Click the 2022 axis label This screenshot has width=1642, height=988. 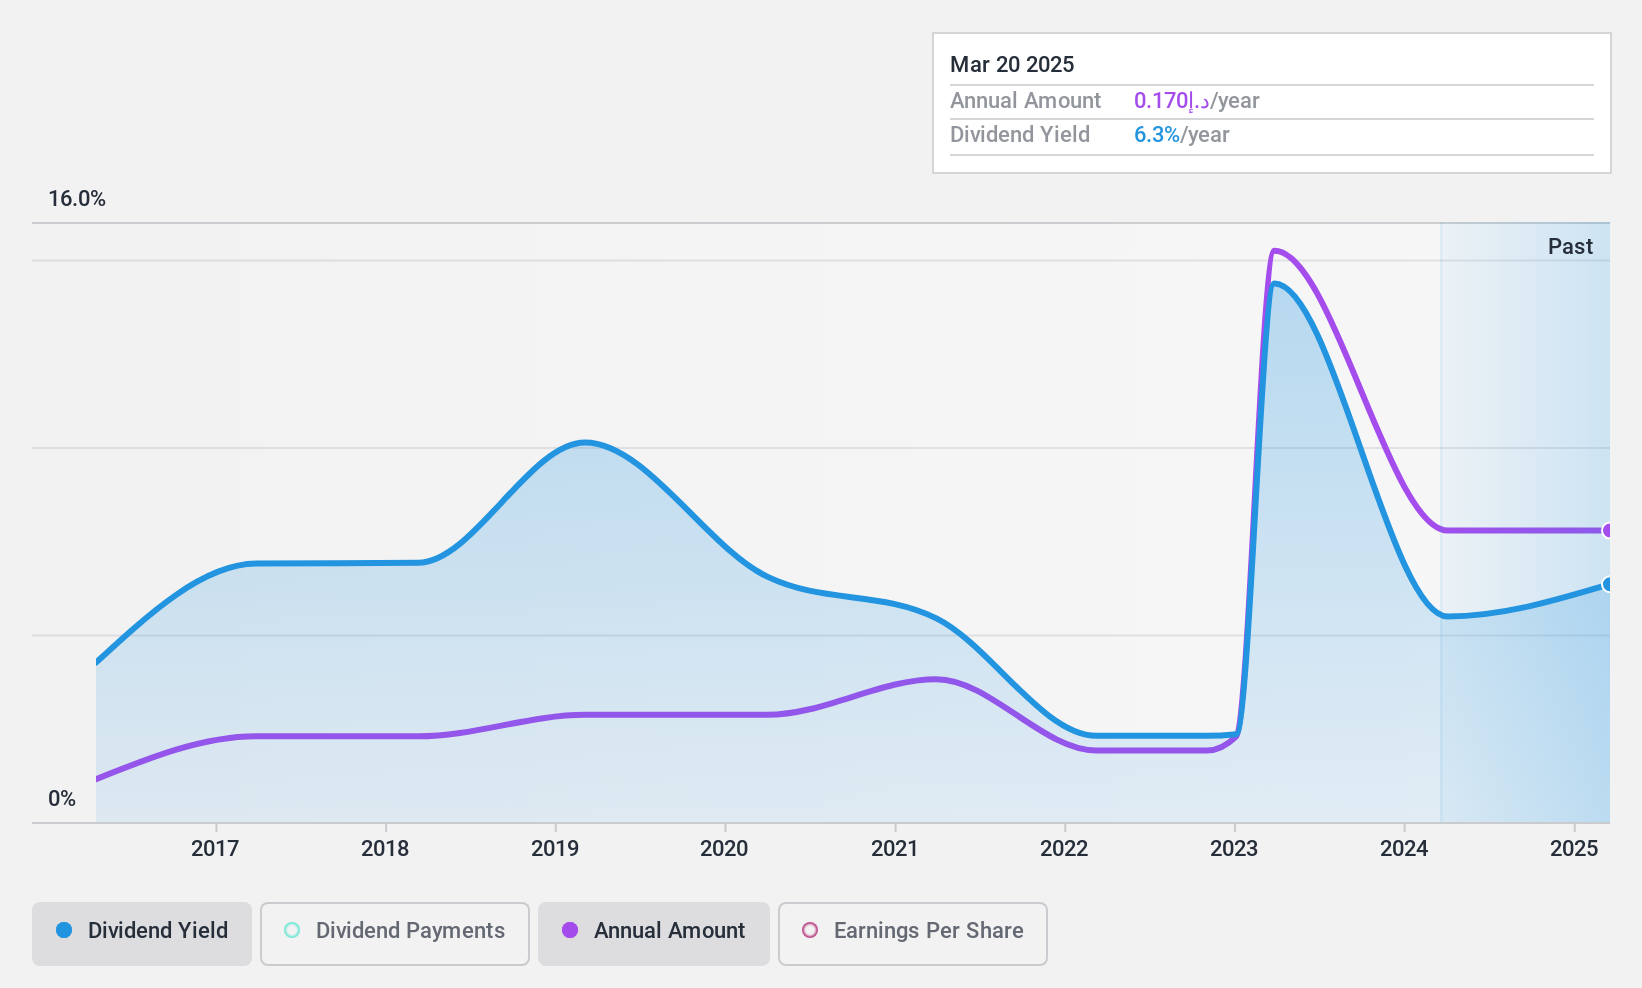[1064, 849]
